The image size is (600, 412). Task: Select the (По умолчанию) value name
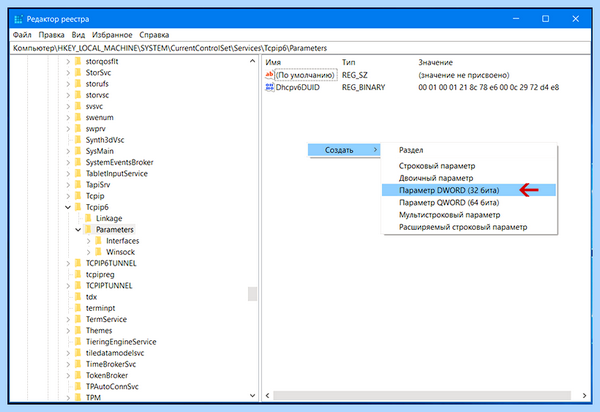point(305,75)
